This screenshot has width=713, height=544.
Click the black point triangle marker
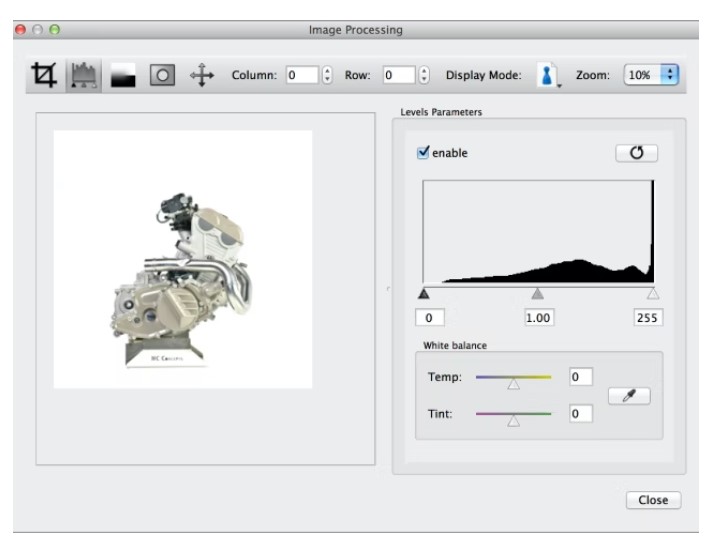pyautogui.click(x=424, y=294)
